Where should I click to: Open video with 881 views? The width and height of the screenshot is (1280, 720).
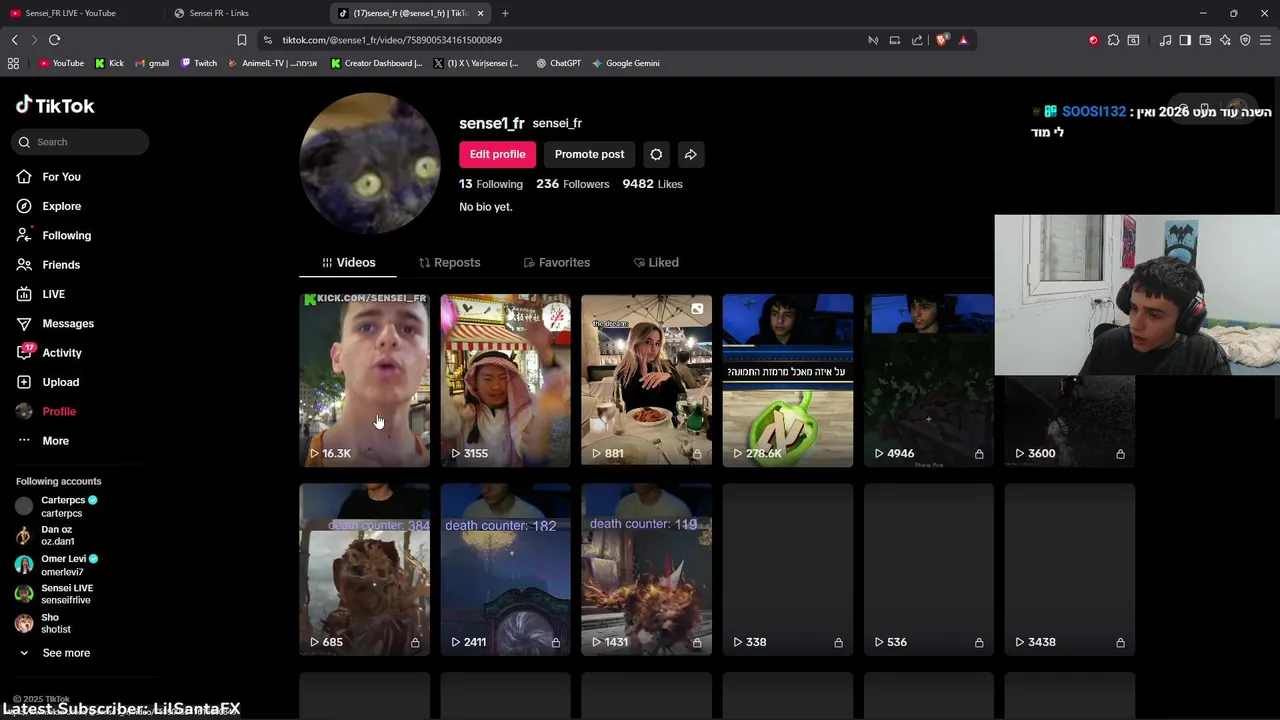(x=647, y=380)
